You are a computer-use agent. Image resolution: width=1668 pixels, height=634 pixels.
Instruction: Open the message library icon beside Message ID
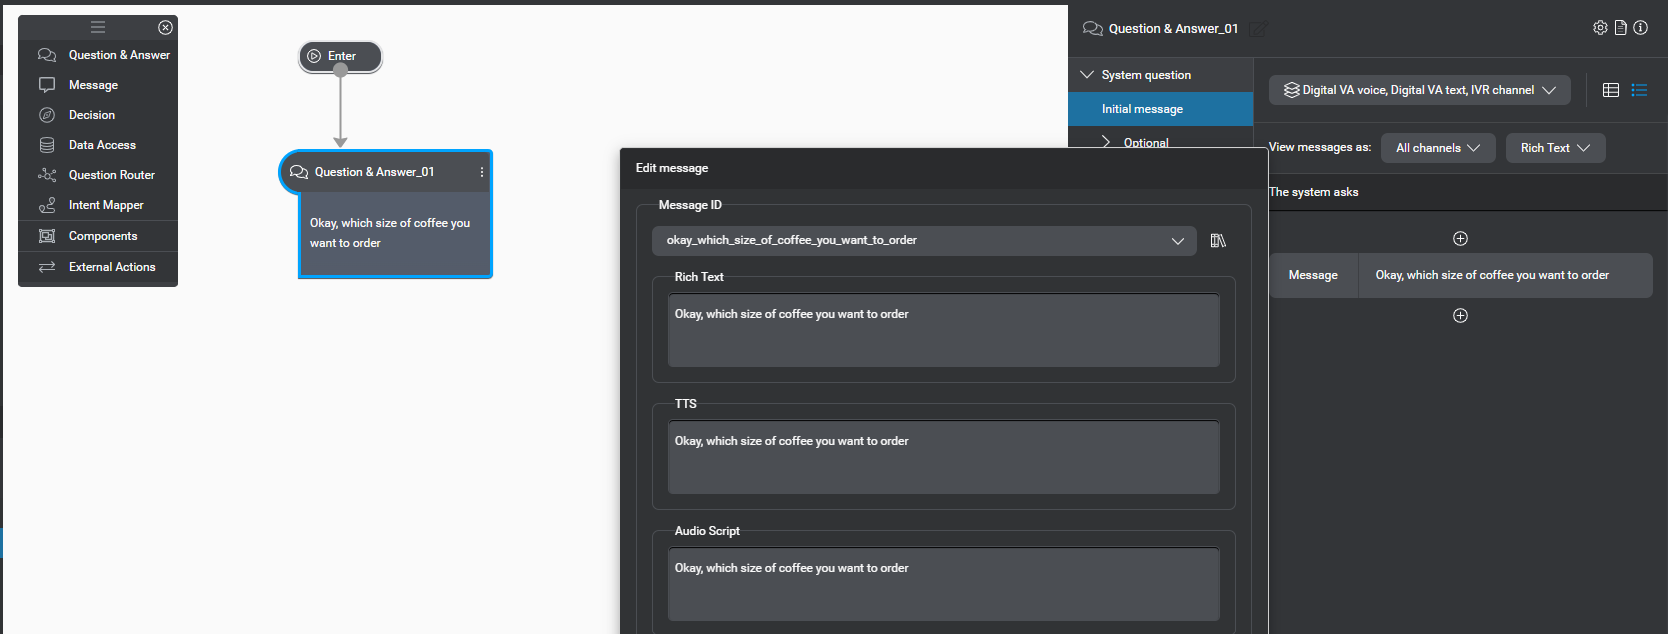(1218, 241)
